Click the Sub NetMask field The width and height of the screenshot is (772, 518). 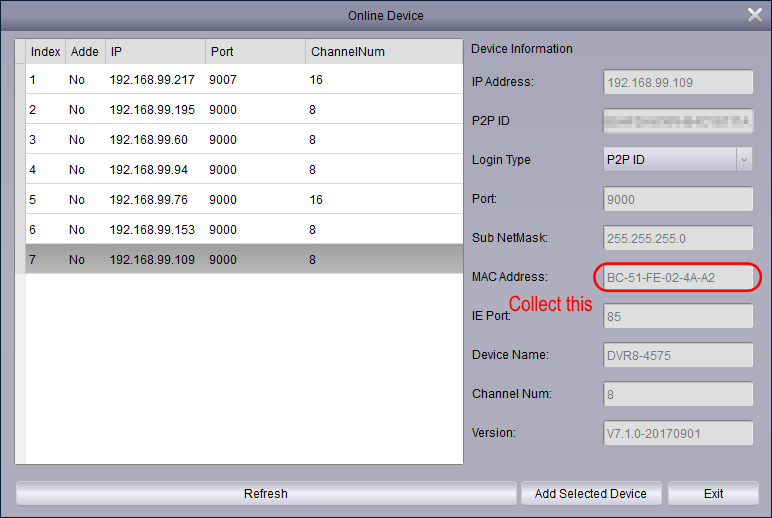tap(677, 238)
